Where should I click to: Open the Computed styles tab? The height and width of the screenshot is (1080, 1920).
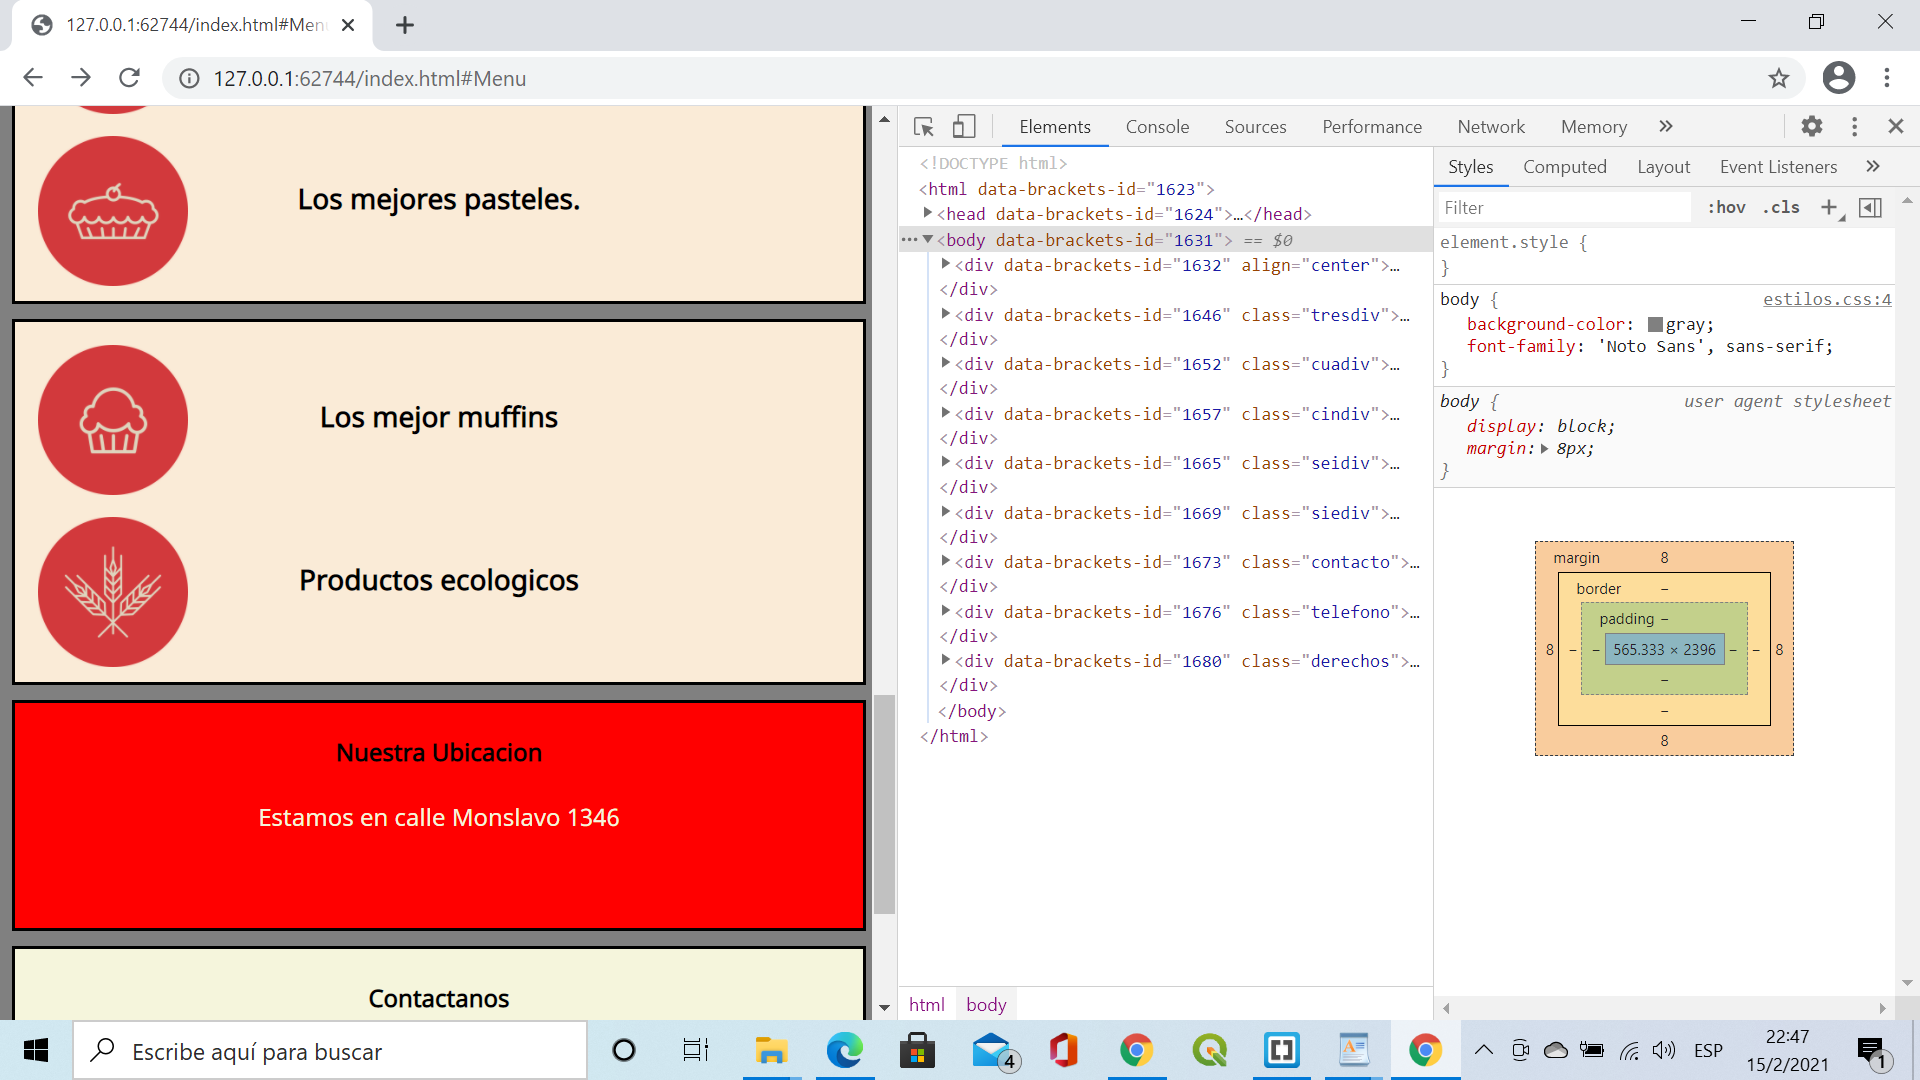[x=1564, y=167]
